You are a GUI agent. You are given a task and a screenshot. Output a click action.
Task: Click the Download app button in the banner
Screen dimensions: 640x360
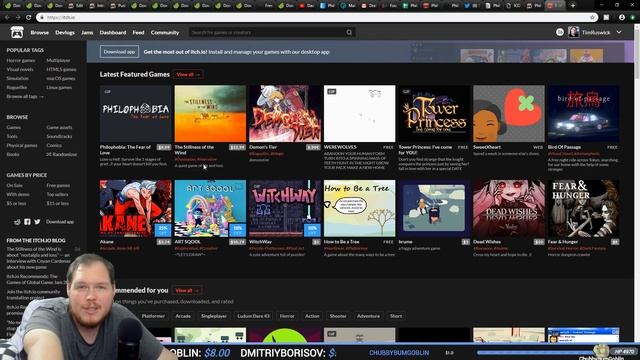click(119, 52)
